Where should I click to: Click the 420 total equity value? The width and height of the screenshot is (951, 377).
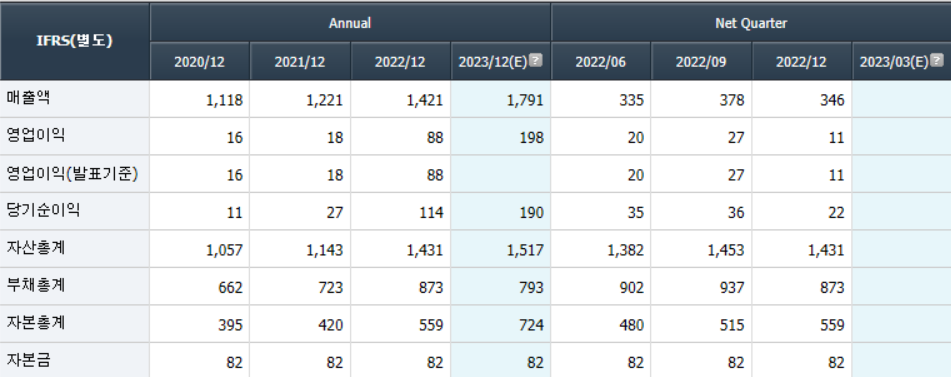(x=331, y=326)
